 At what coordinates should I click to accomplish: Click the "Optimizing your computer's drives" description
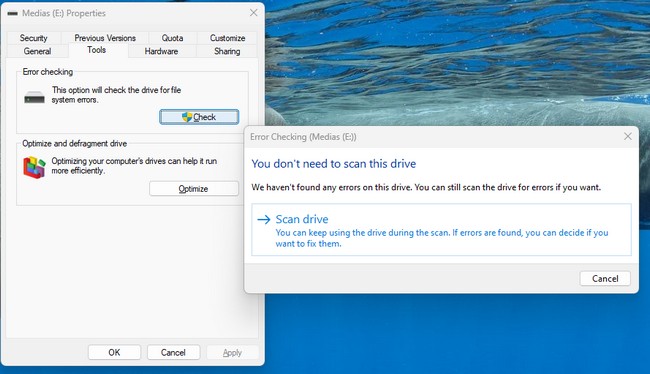coord(134,165)
